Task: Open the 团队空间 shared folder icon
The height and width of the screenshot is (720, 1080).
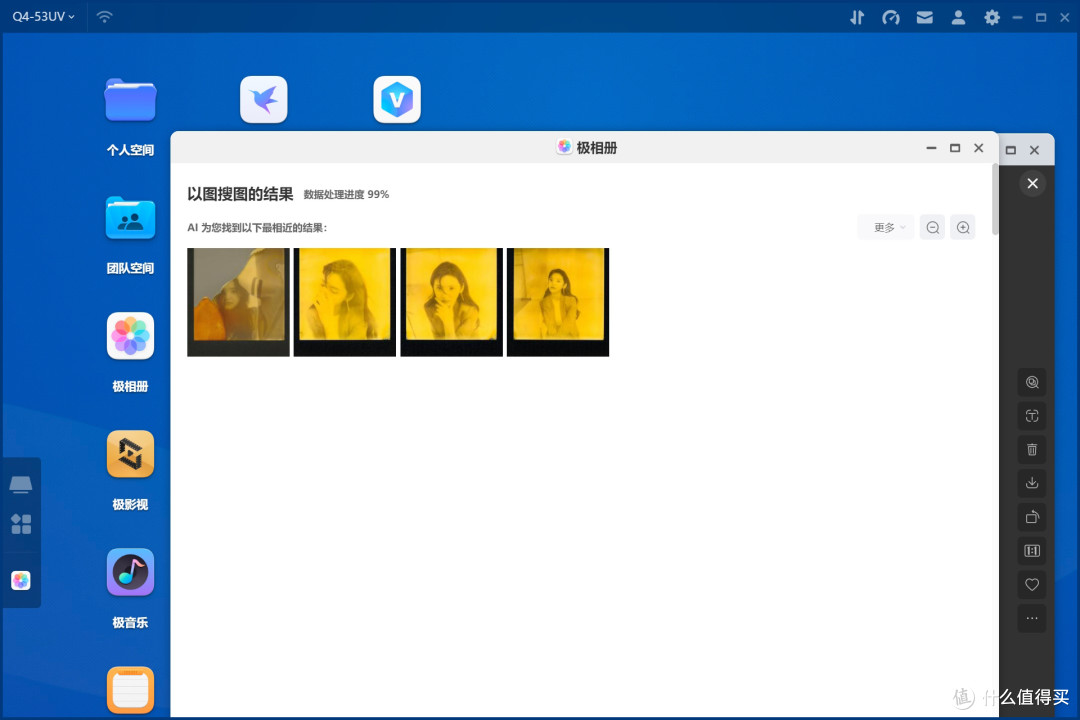Action: click(130, 218)
